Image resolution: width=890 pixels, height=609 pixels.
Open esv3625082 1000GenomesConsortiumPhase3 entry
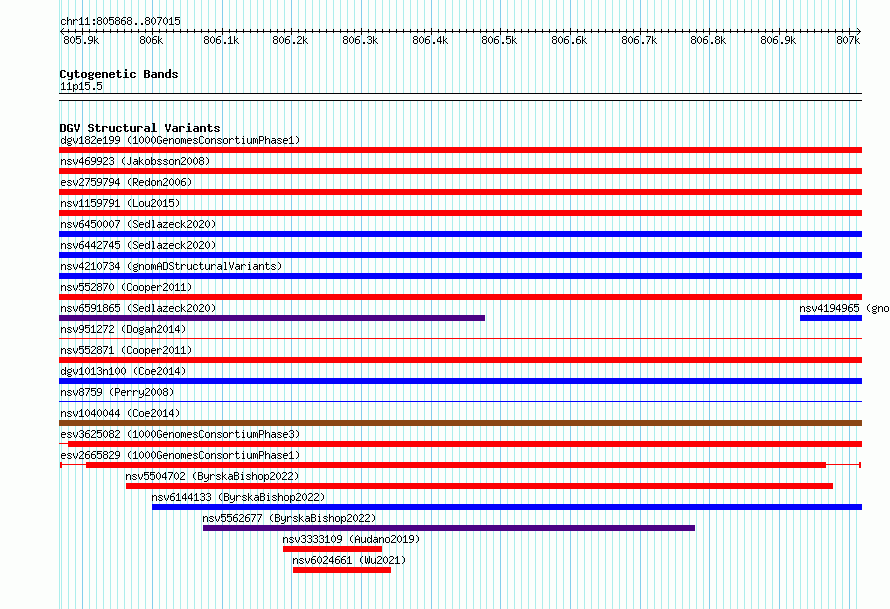click(180, 434)
